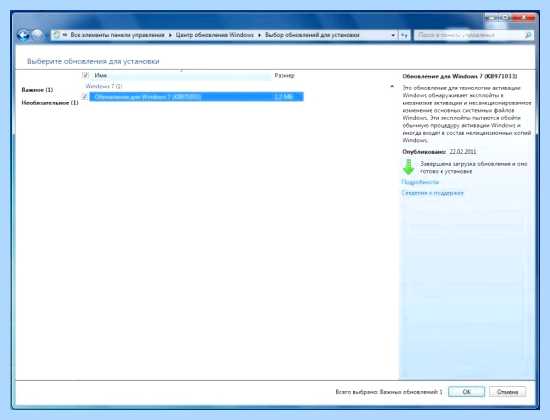This screenshot has width=550, height=420.
Task: Open 'Центр обновления Windows' breadcrumb
Action: 215,35
